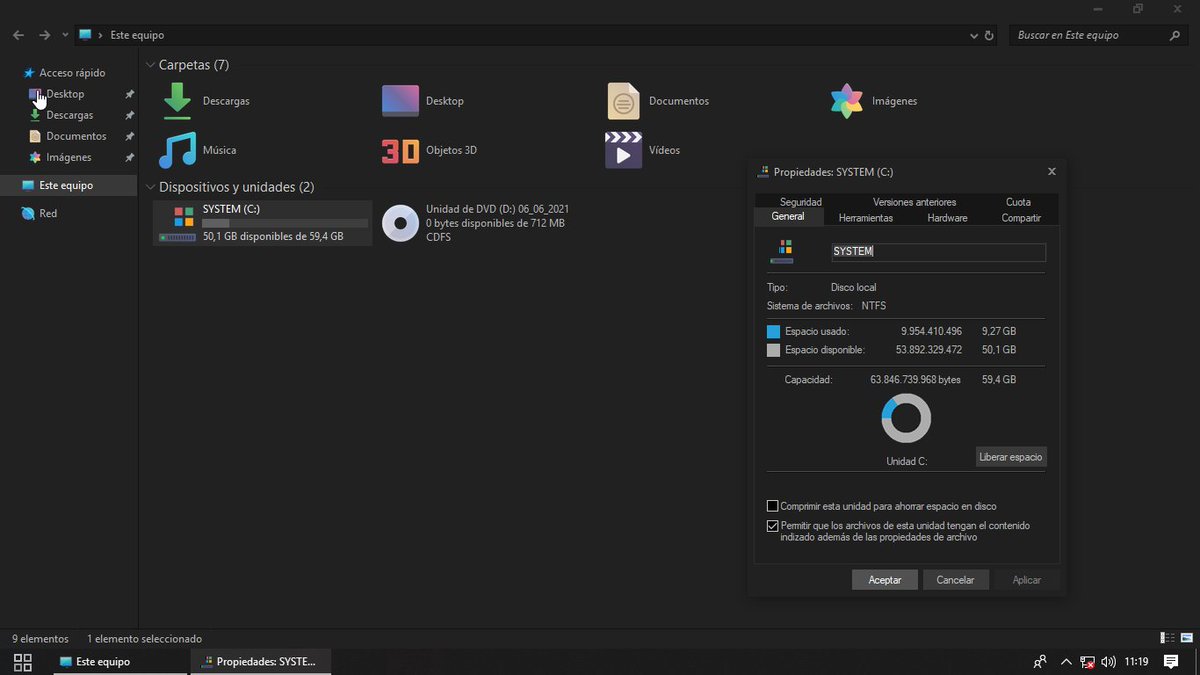
Task: Click the breadcrumb chevron before Este equipo
Action: (101, 35)
